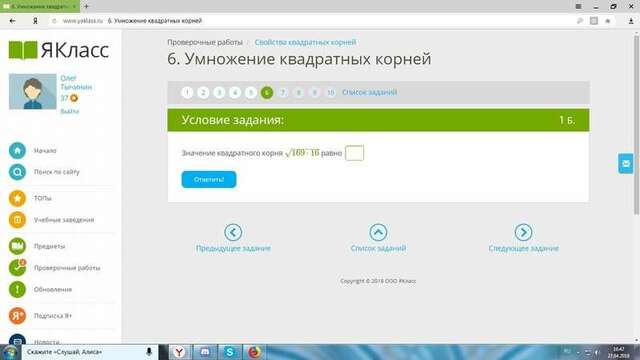Open the ТОПы star icon
640x360 pixels.
pos(17,198)
